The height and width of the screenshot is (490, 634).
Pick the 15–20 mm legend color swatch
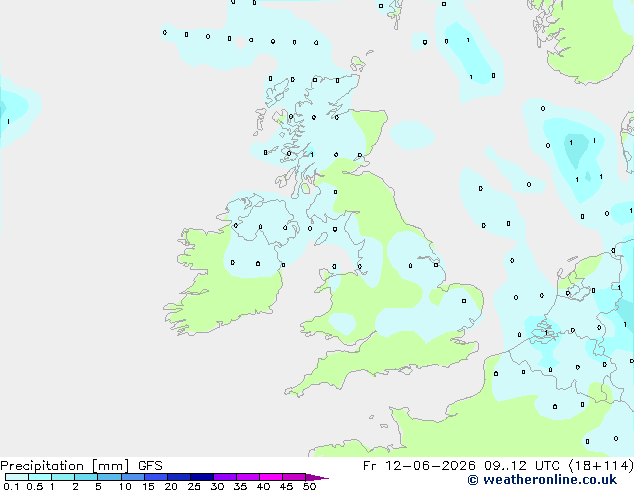point(156,477)
